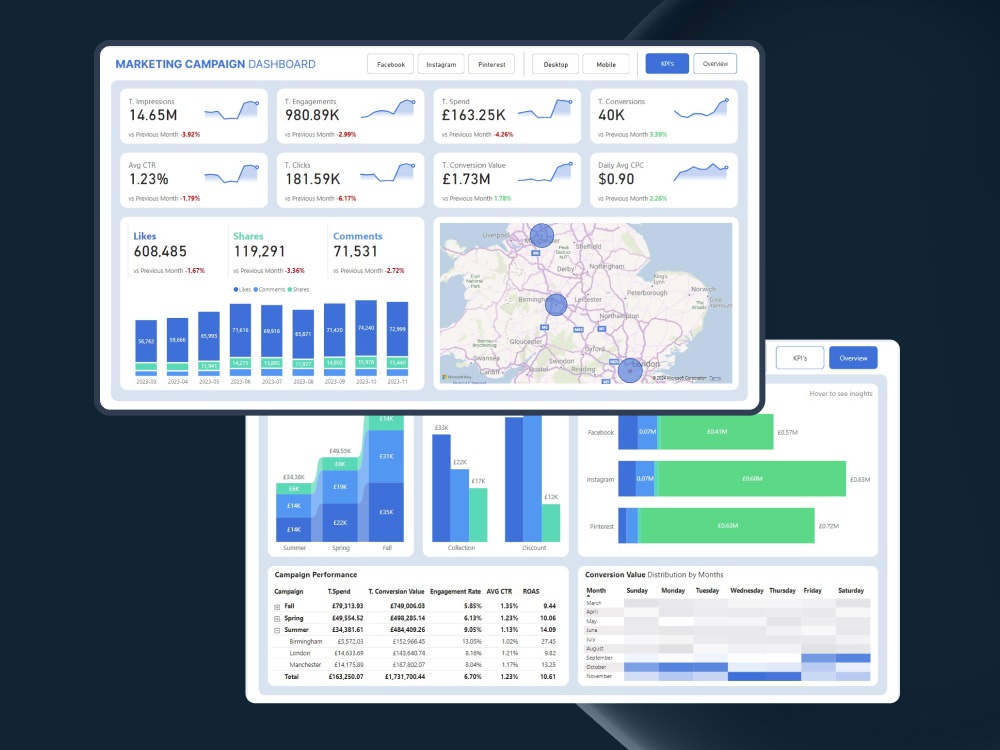Click Pinterest green bar labeled £0.63M
The width and height of the screenshot is (1000, 750).
tap(727, 526)
